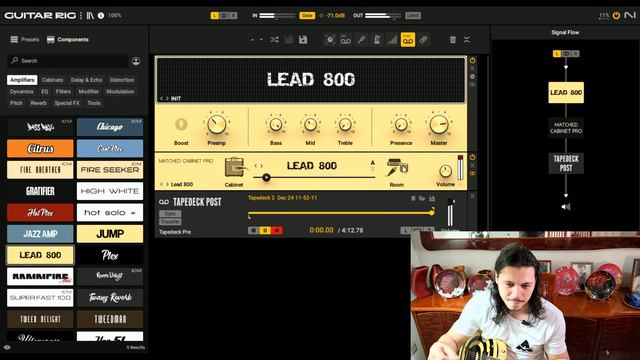This screenshot has height=360, width=640.
Task: Click the 100% zoom percentage
Action: [x=115, y=16]
